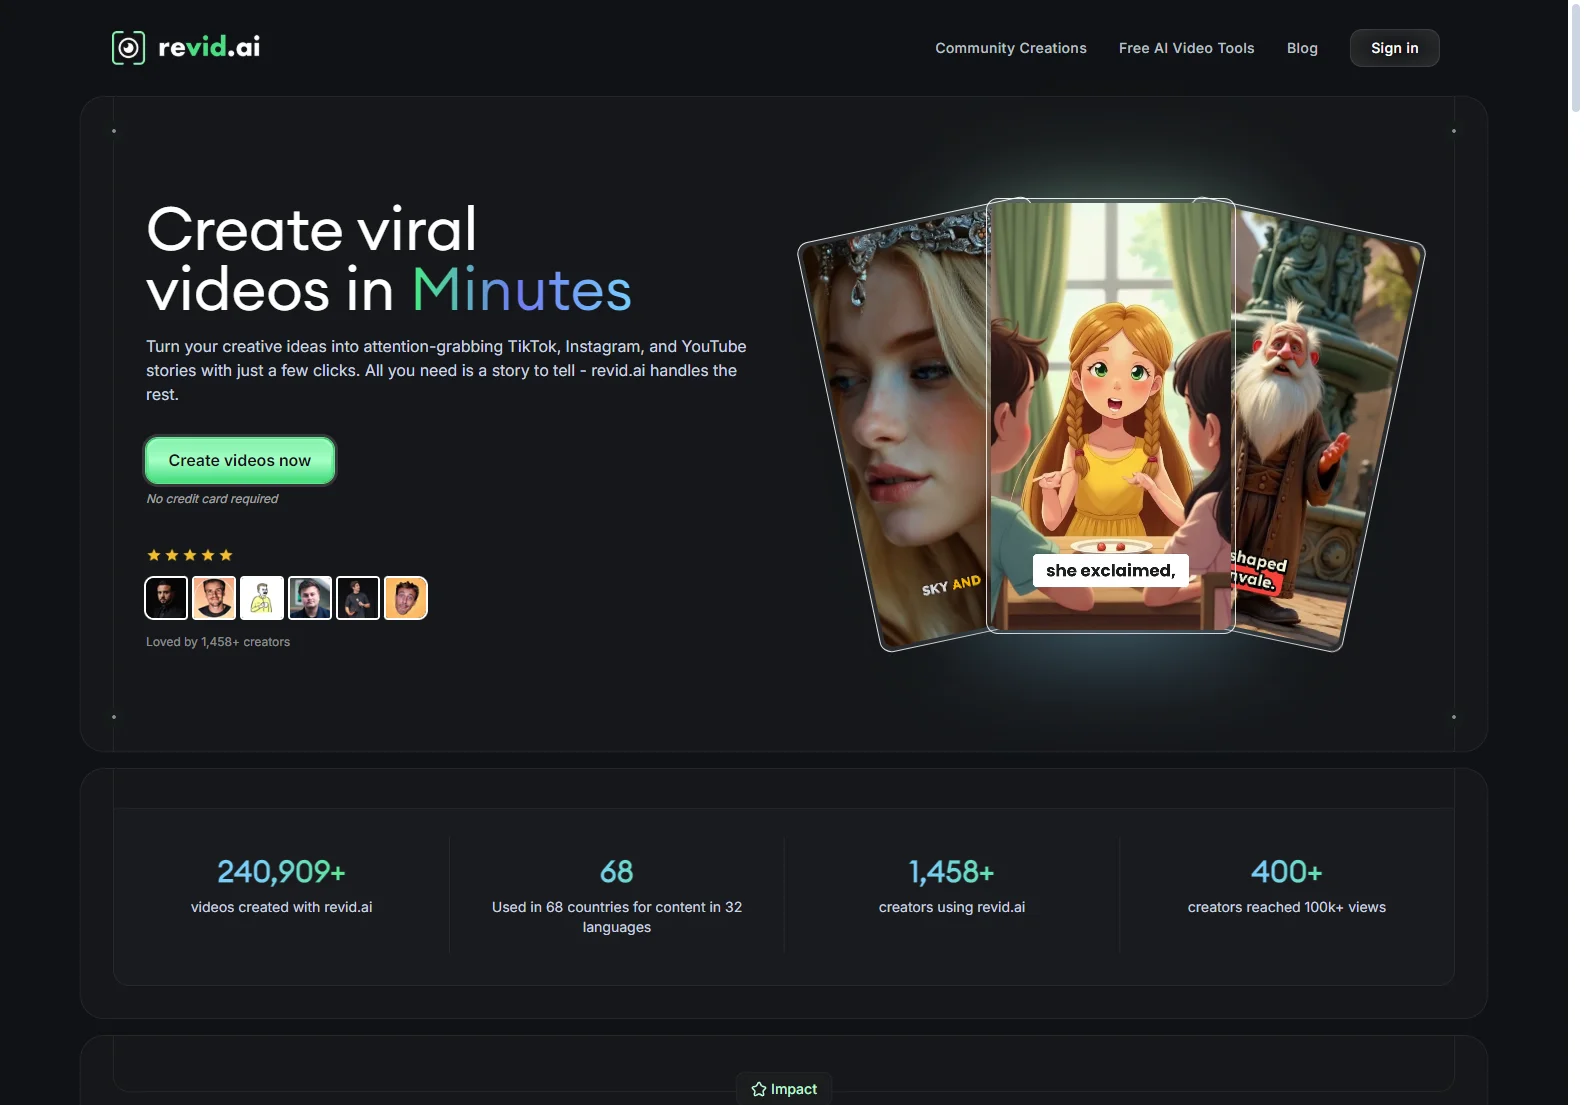The width and height of the screenshot is (1584, 1105).
Task: Click the 'she exclaimed,' subtitle caption
Action: tap(1111, 570)
